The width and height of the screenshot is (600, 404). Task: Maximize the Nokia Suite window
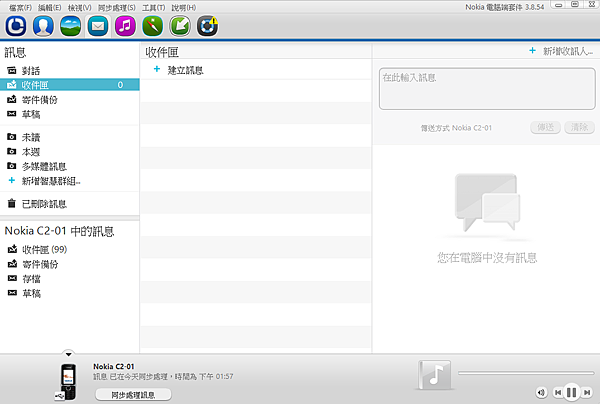pyautogui.click(x=575, y=4)
